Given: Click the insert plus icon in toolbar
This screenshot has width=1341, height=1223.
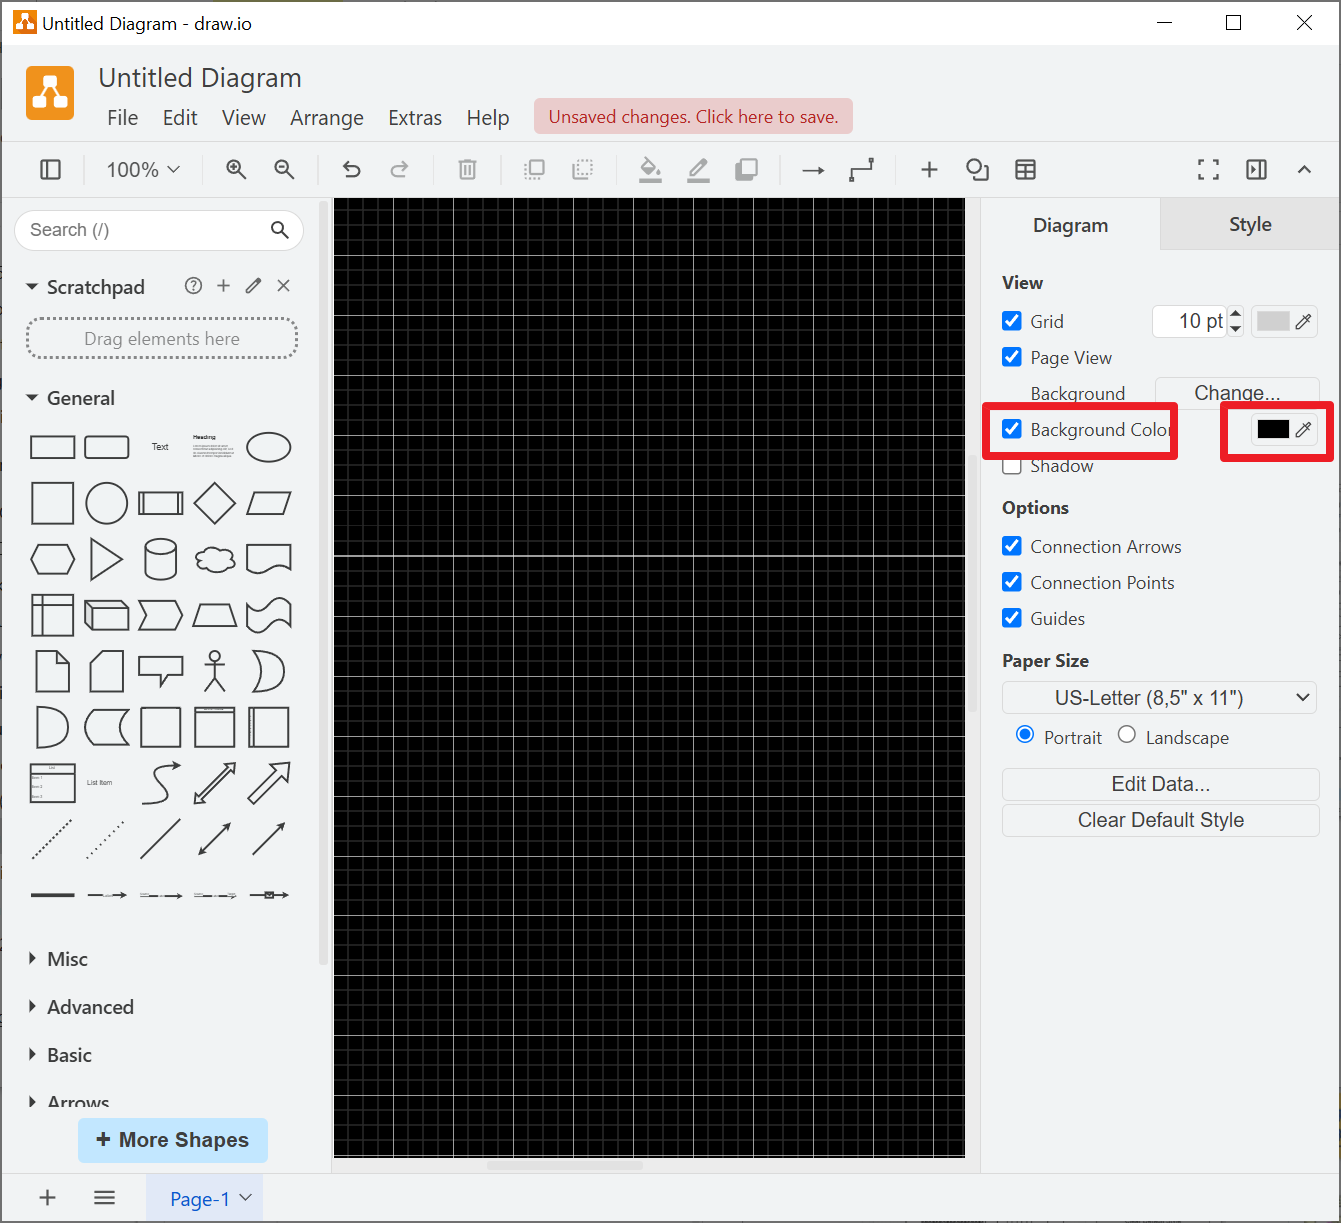Looking at the screenshot, I should 929,170.
